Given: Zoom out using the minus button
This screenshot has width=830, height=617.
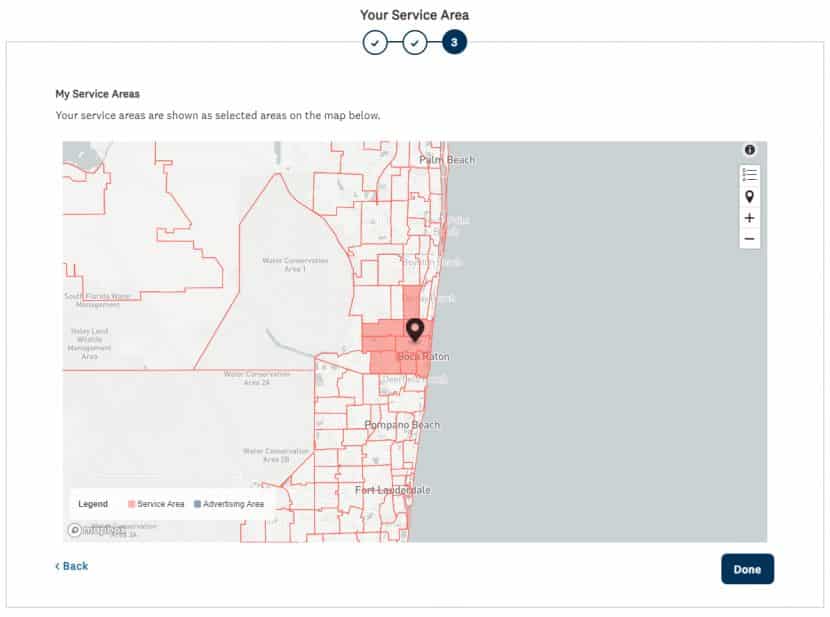Looking at the screenshot, I should (749, 239).
